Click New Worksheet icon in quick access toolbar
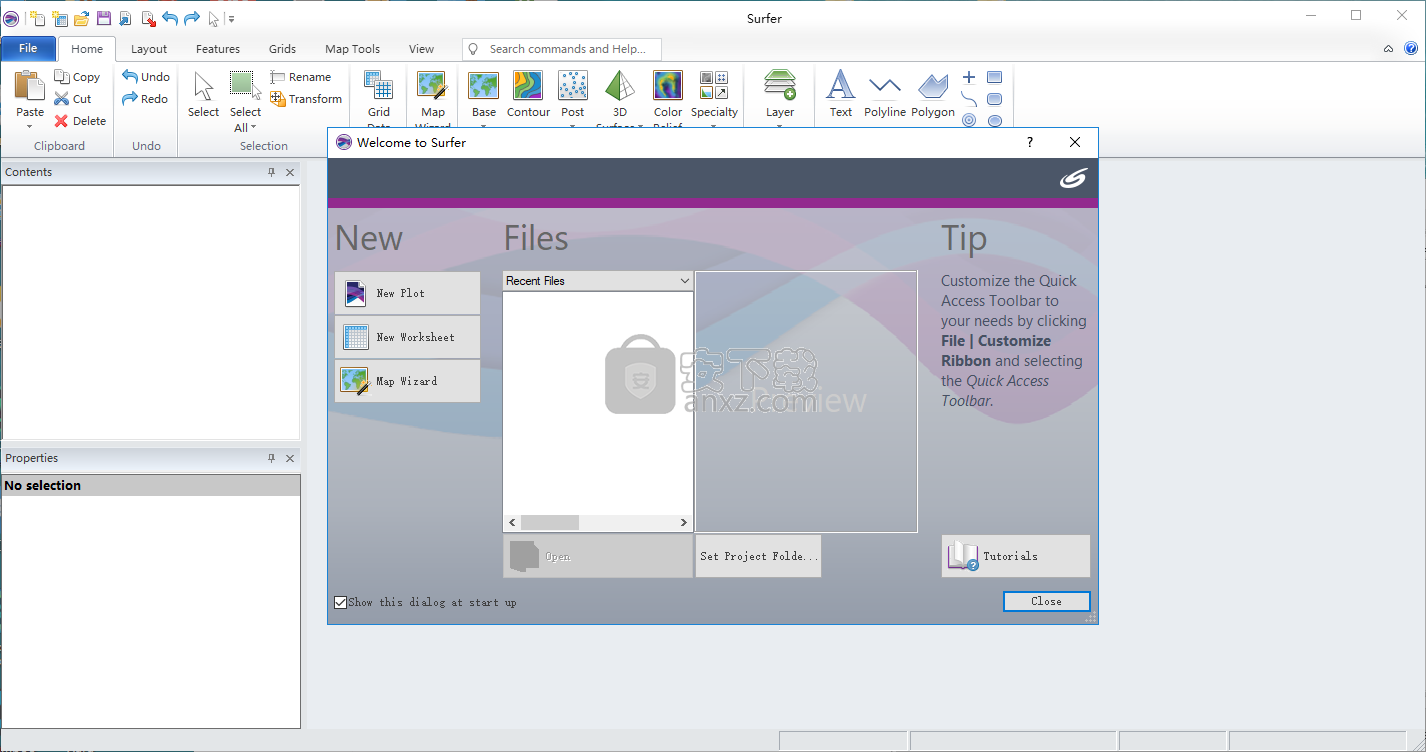 pyautogui.click(x=60, y=18)
